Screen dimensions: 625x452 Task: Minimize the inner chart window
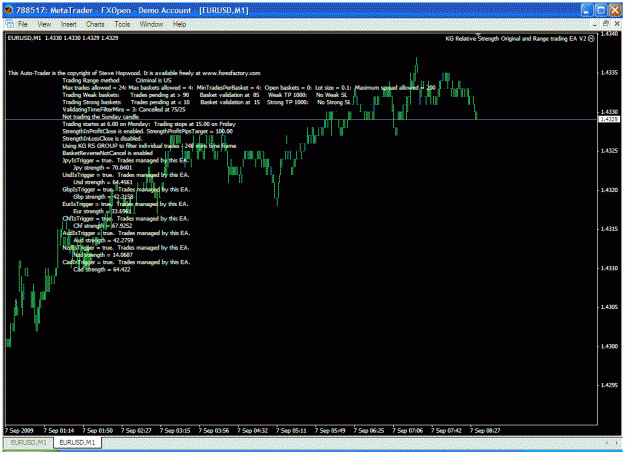[x=595, y=24]
